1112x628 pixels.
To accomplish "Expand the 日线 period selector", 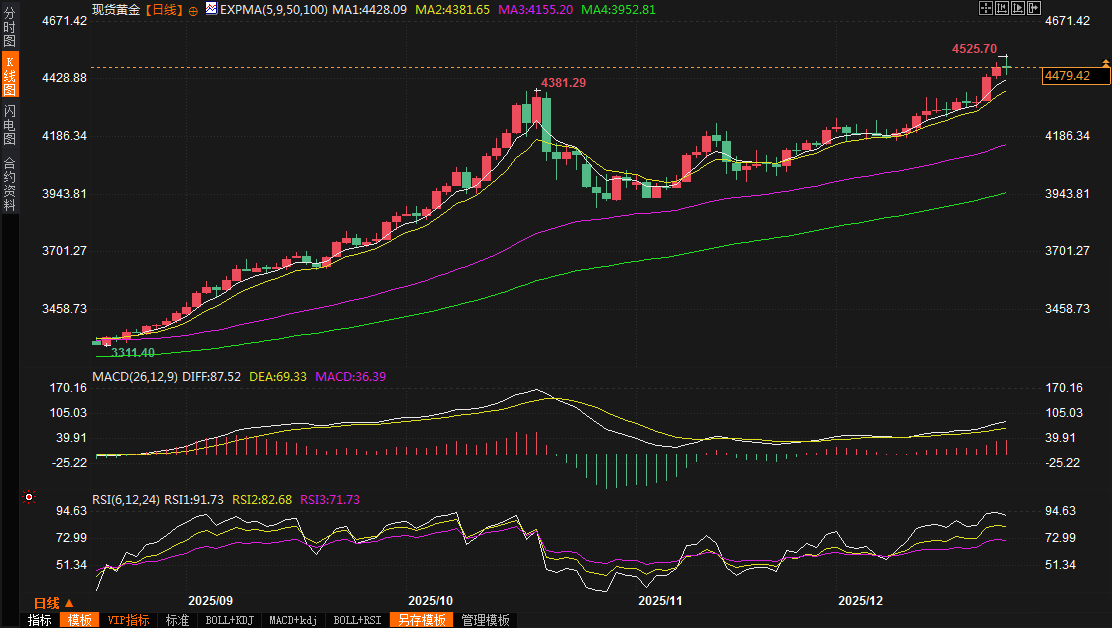I will point(53,603).
